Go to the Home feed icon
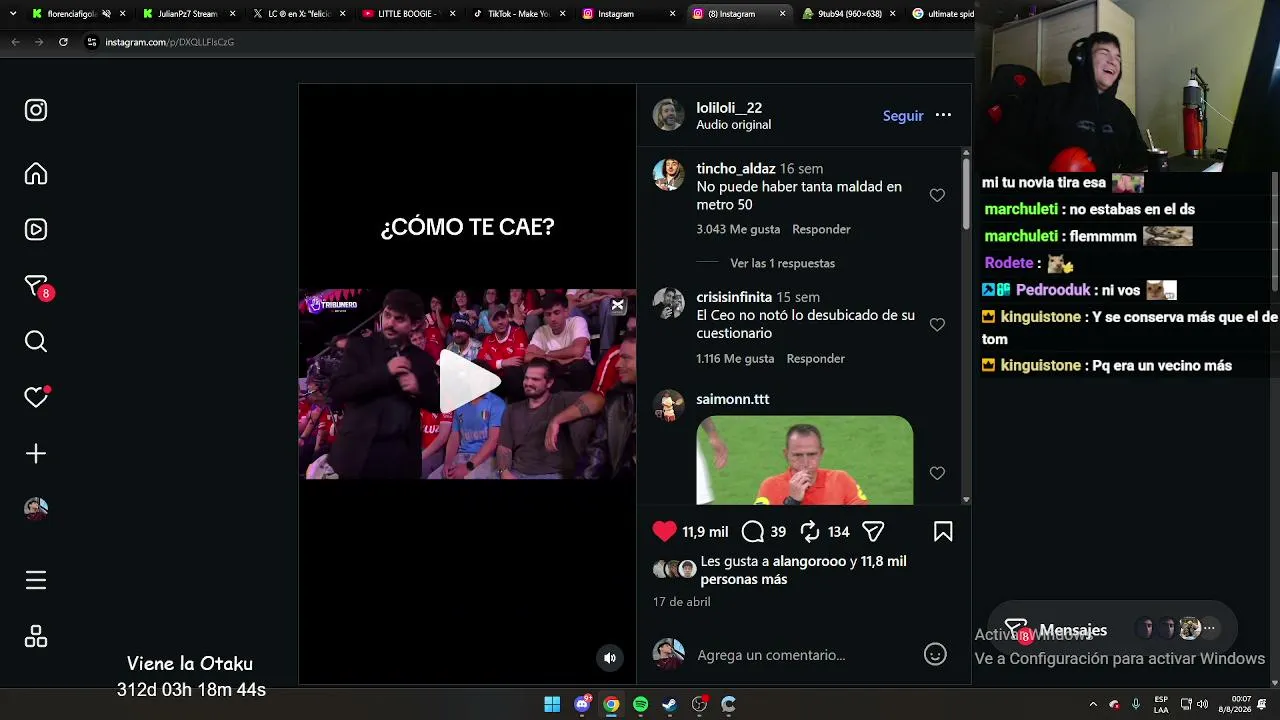Image resolution: width=1280 pixels, height=720 pixels. pos(36,174)
